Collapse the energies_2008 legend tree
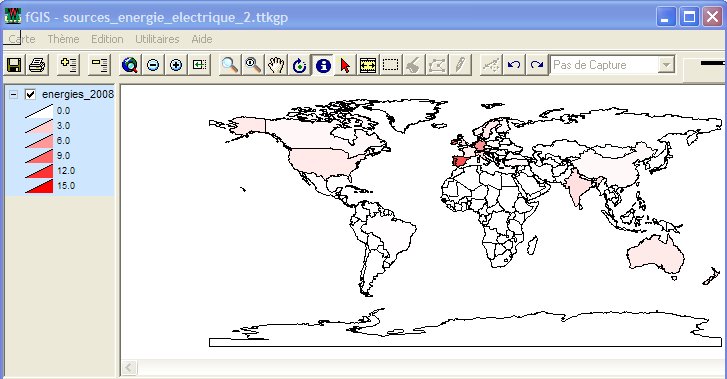 point(13,94)
